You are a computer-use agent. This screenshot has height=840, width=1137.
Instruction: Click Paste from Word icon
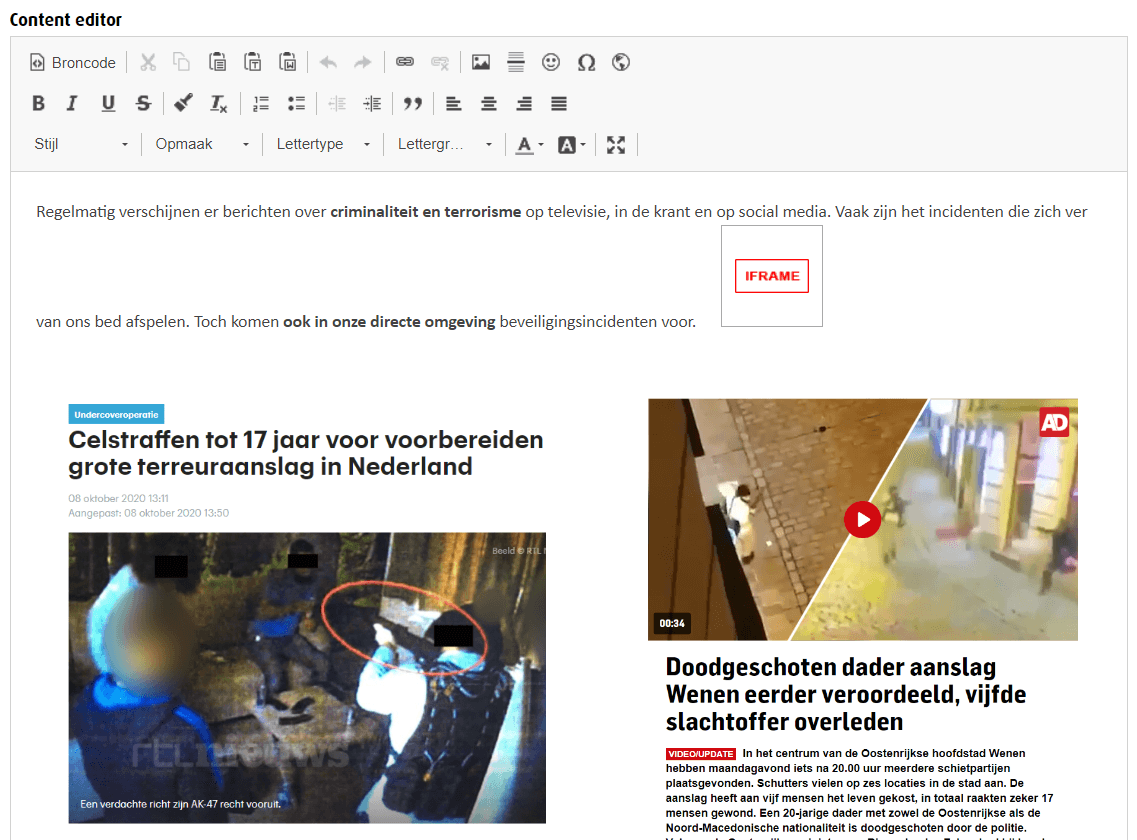coord(288,62)
